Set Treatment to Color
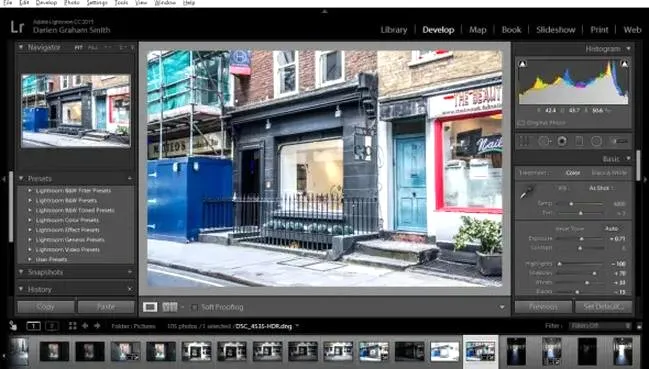The width and height of the screenshot is (649, 369). tap(573, 173)
